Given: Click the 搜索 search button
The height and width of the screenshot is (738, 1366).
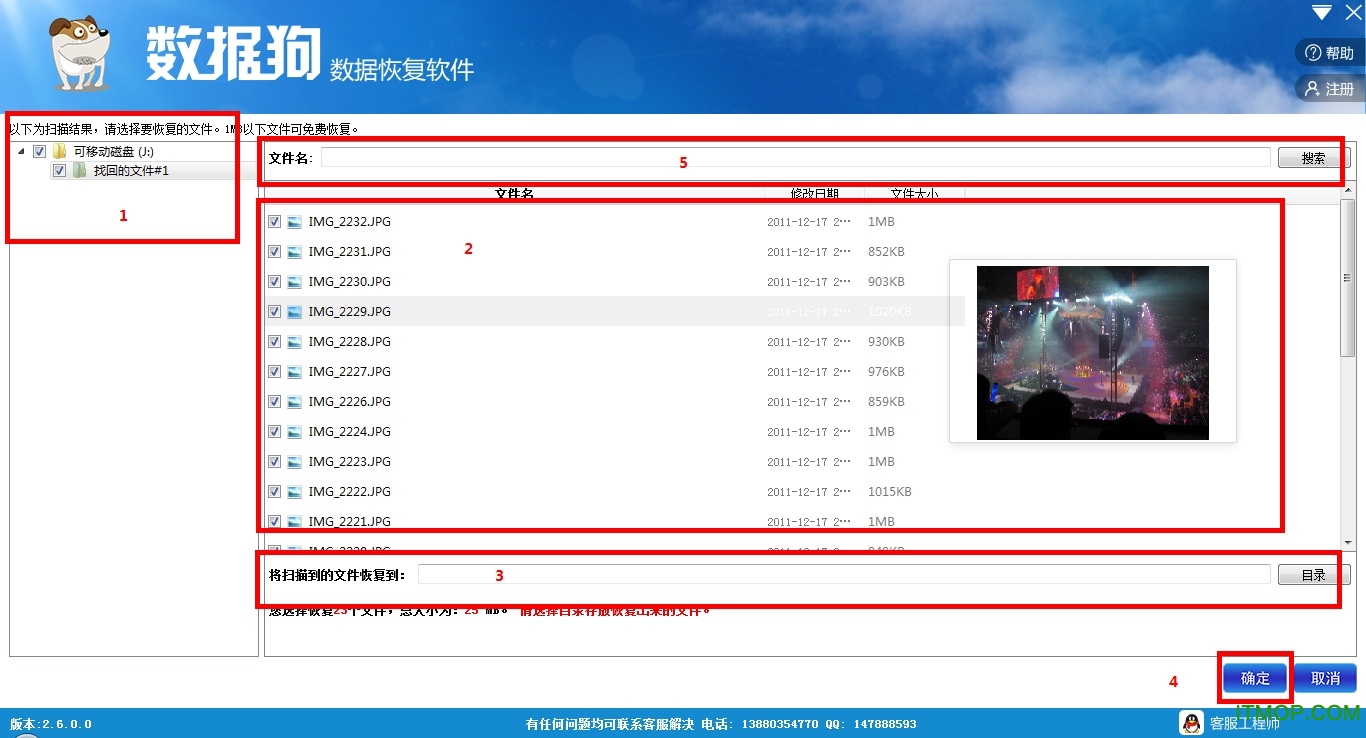Looking at the screenshot, I should [x=1312, y=157].
